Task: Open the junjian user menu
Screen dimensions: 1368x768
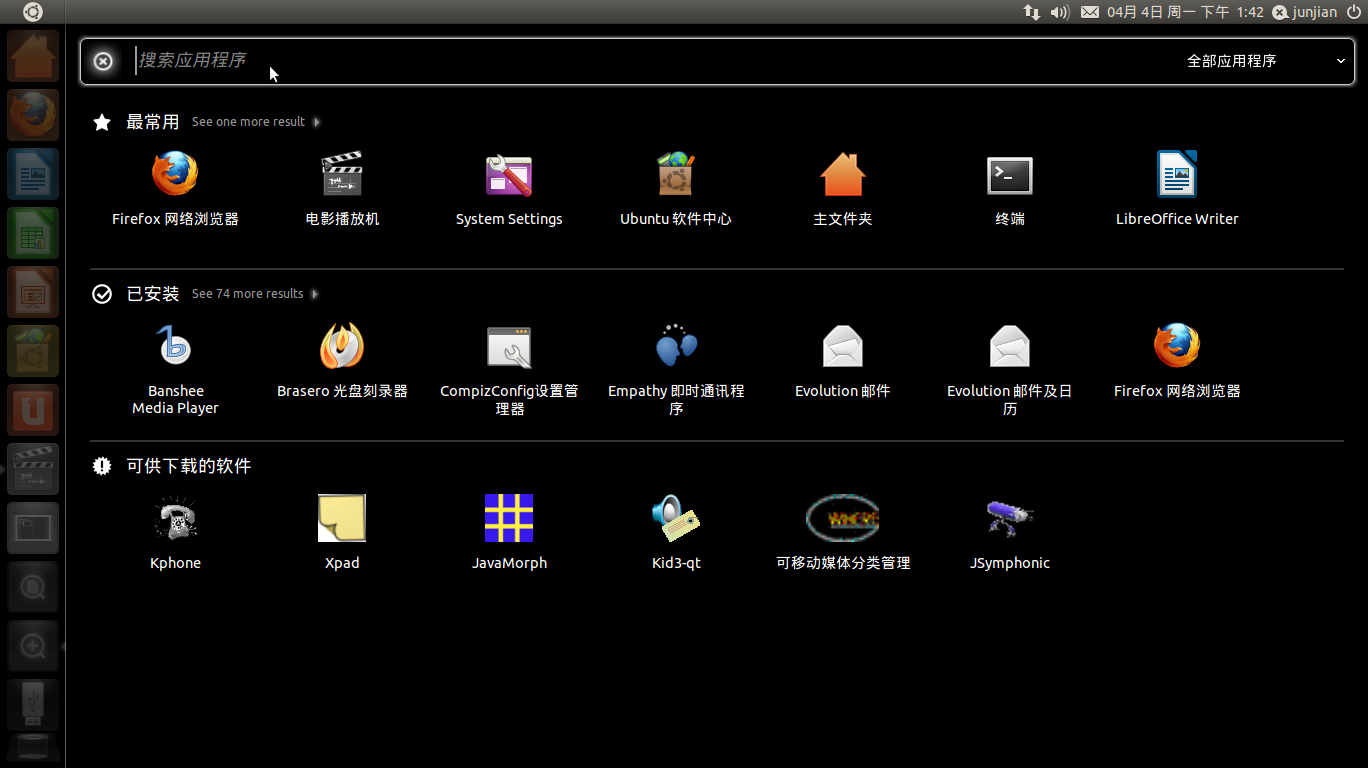Action: (x=1304, y=12)
